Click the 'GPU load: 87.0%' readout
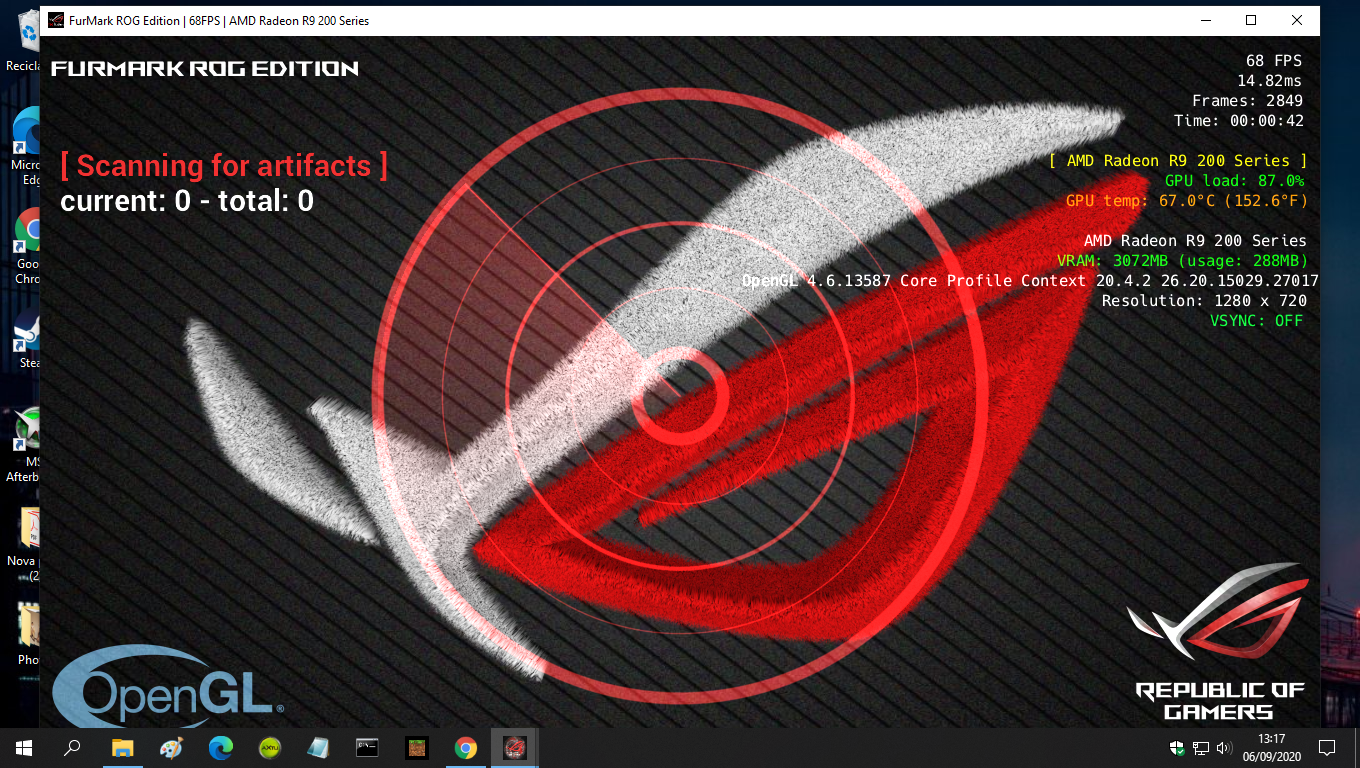The height and width of the screenshot is (768, 1360). [1235, 181]
